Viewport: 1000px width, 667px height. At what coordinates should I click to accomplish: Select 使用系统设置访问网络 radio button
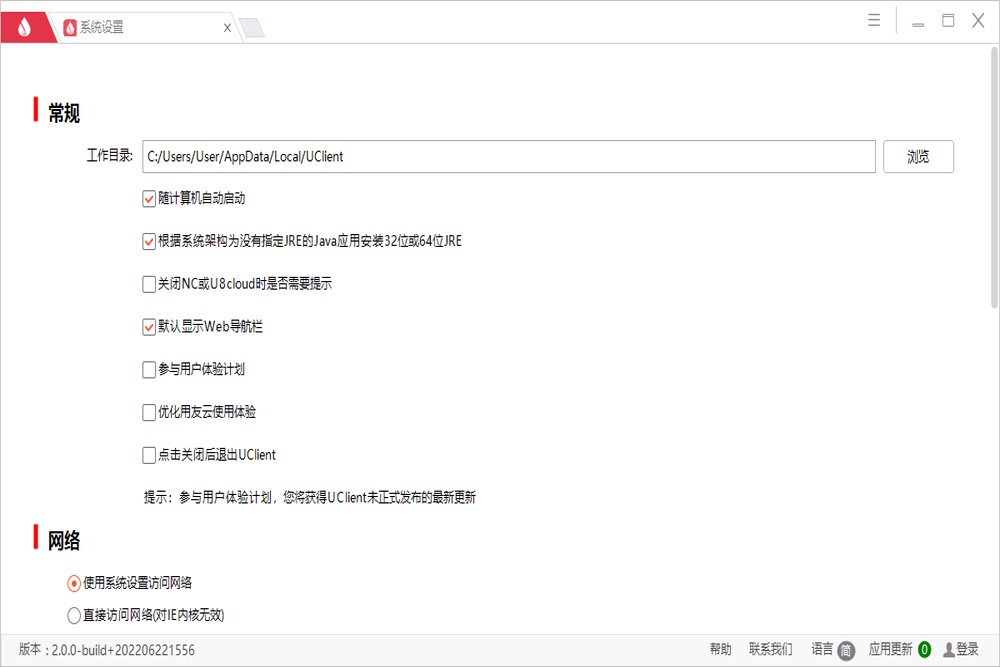74,583
